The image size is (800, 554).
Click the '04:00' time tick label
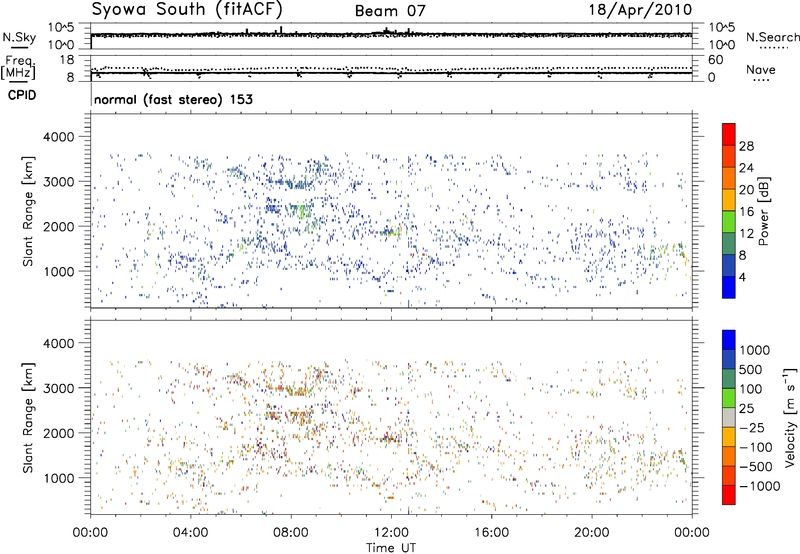pos(190,533)
